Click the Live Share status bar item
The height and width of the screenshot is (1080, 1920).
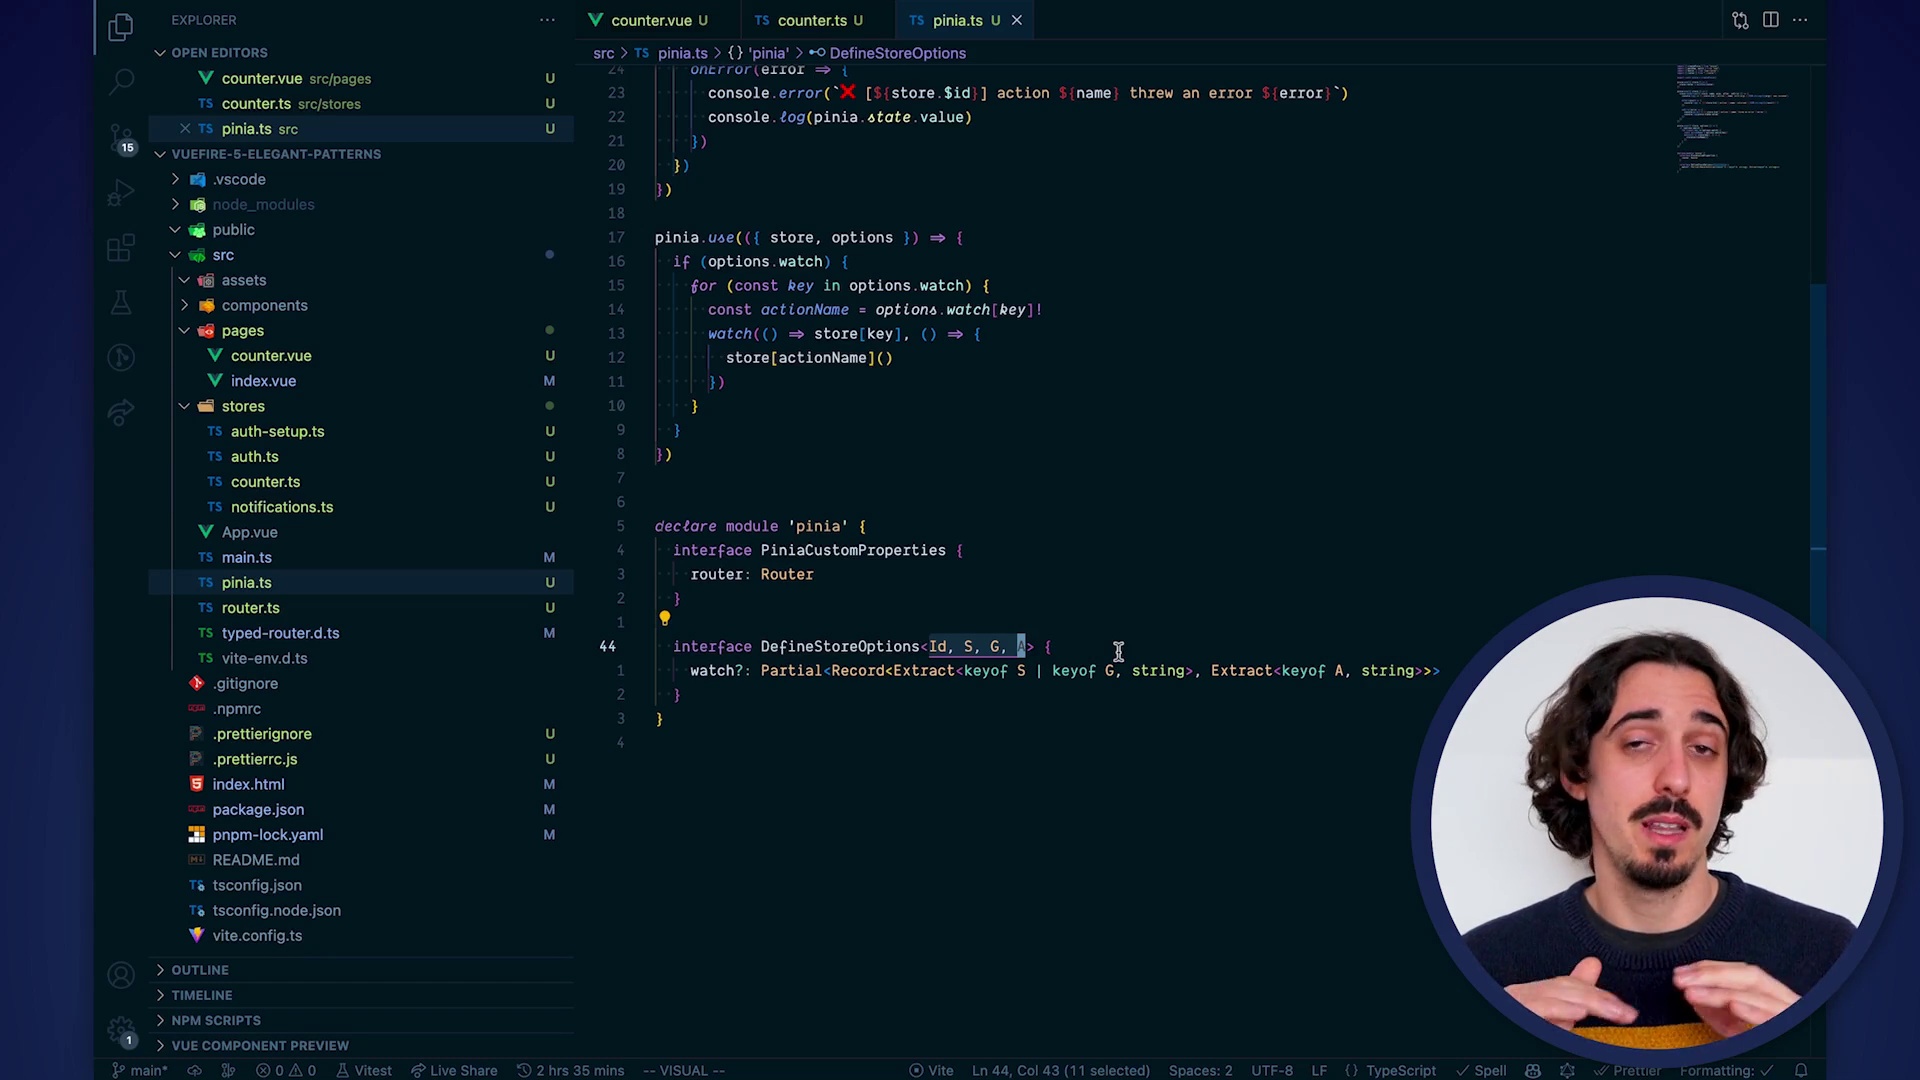454,1070
